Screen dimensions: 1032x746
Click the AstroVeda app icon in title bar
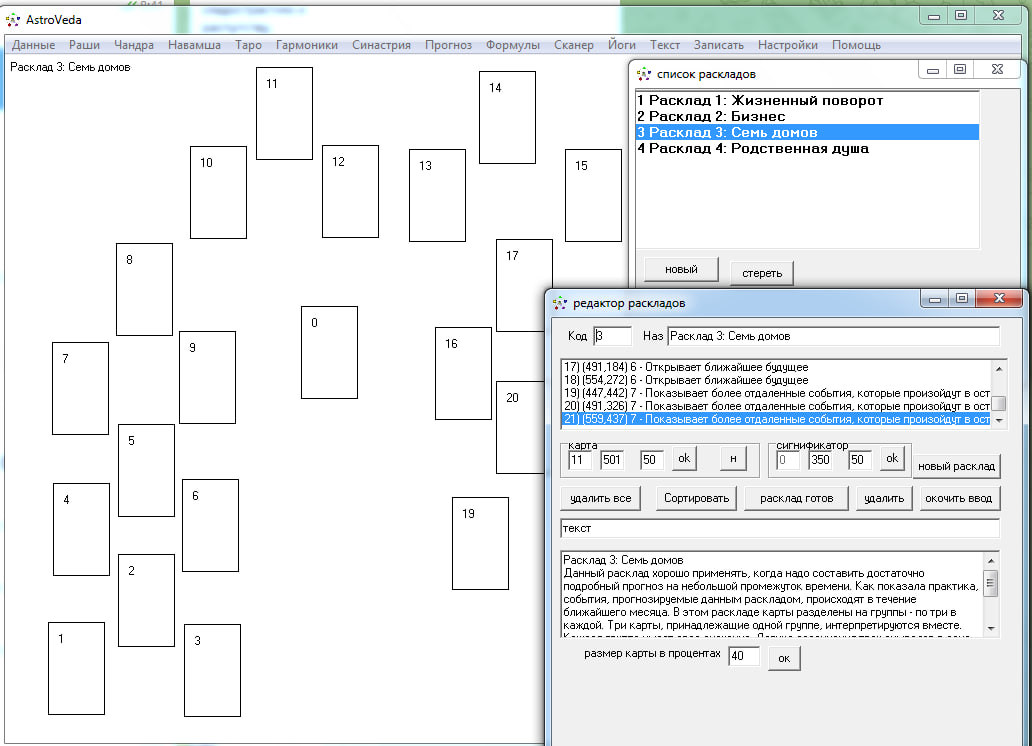[13, 19]
